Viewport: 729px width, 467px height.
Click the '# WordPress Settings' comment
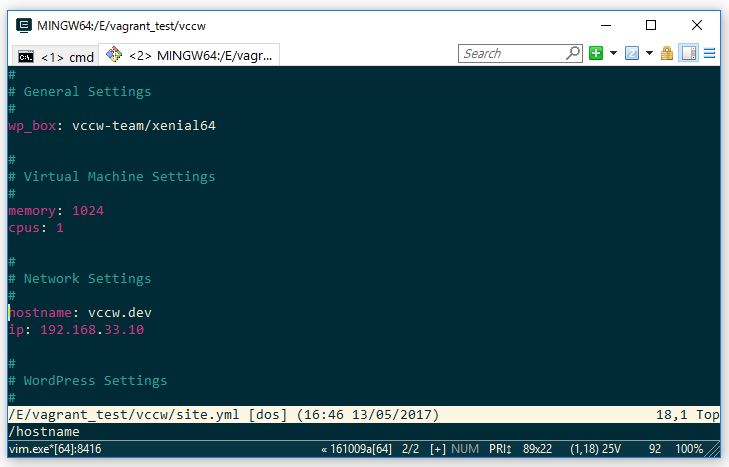click(87, 381)
